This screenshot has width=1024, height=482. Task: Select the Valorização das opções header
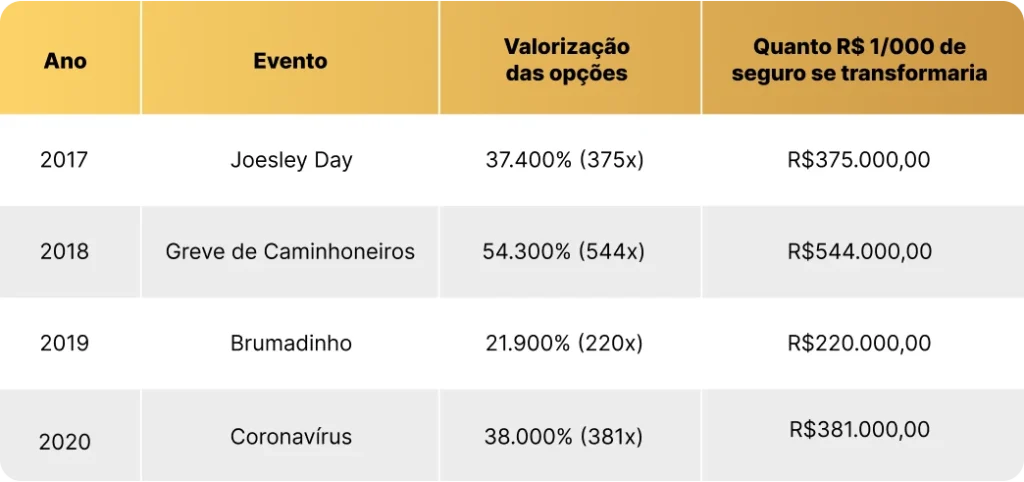coord(568,60)
